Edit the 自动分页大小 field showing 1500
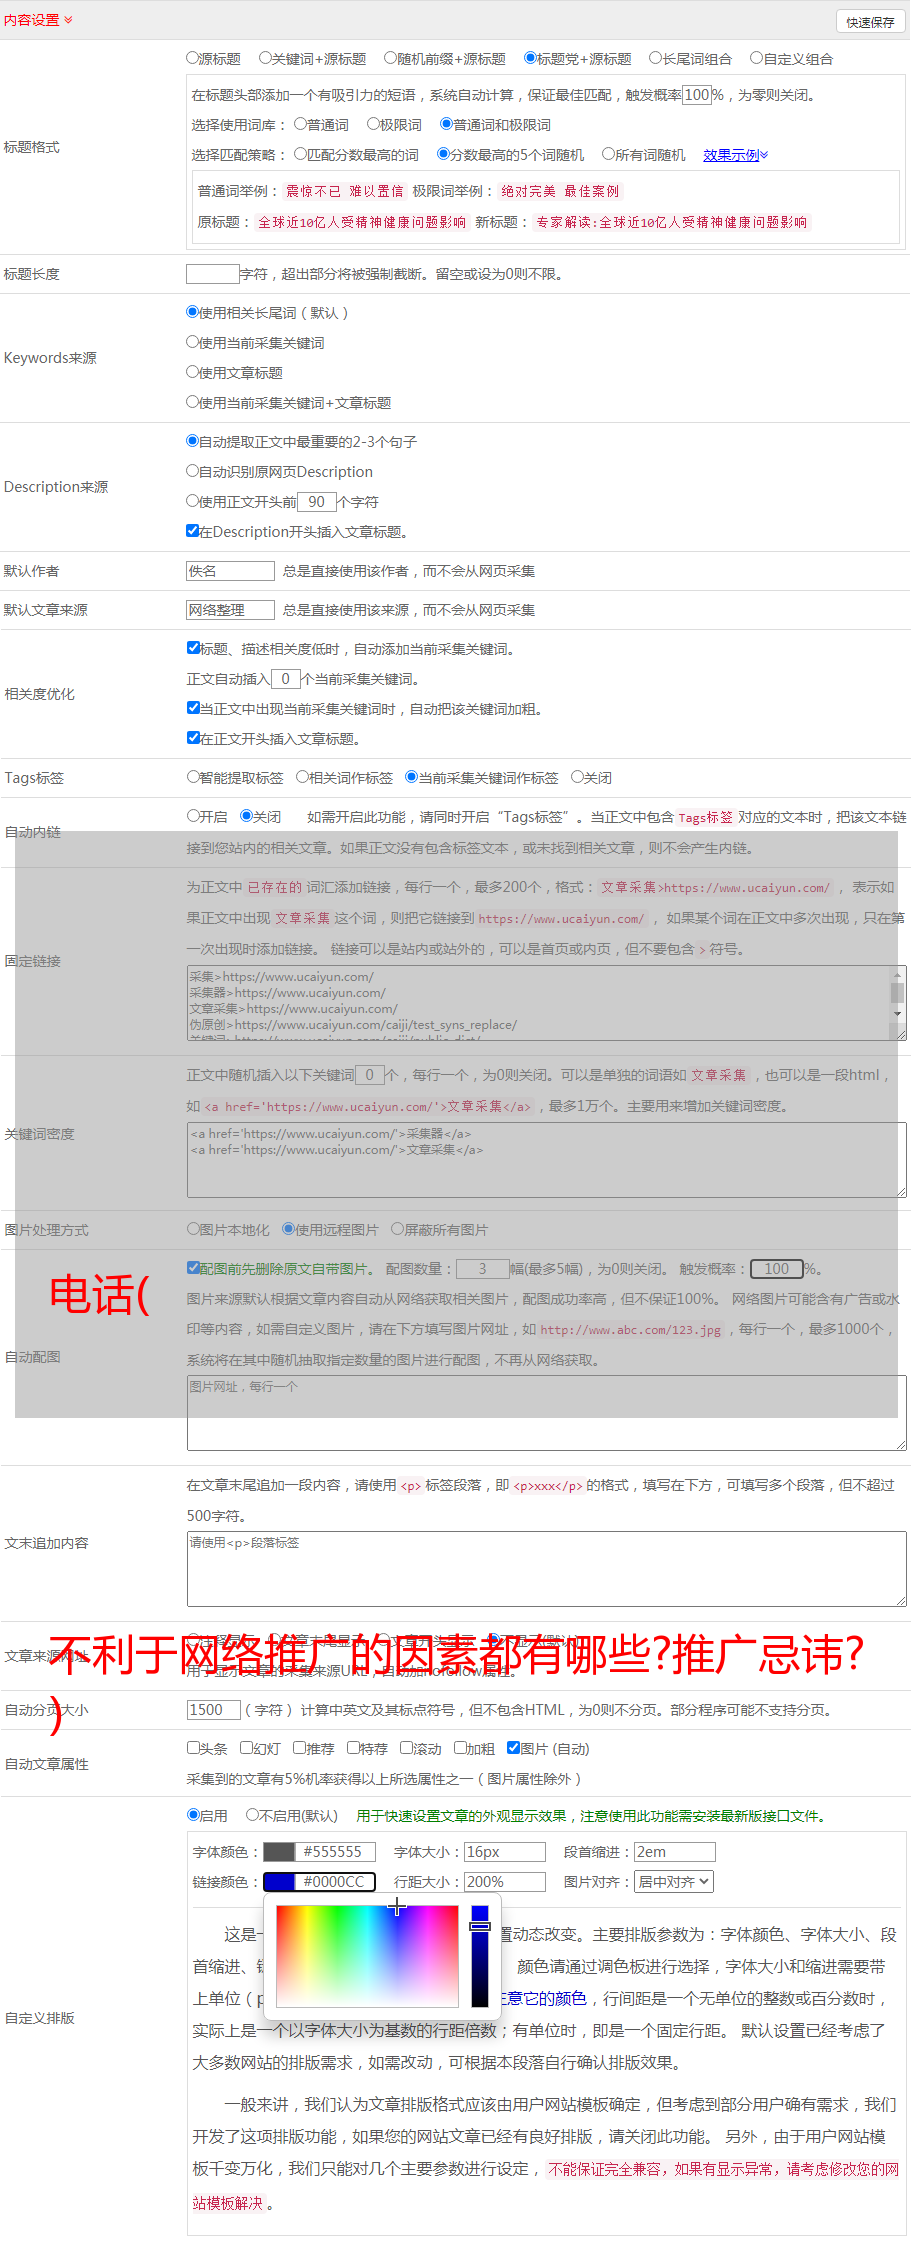The width and height of the screenshot is (912, 2249). tap(213, 1710)
